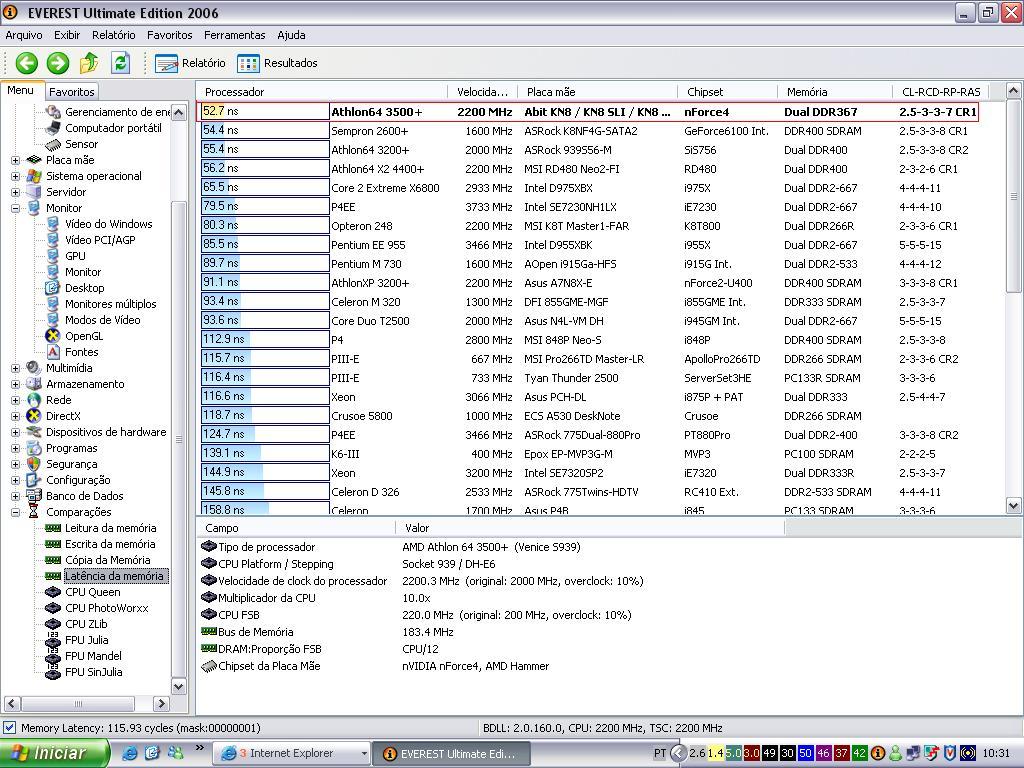Open the Ferramentas menu
Screen dimensions: 1024x768
coord(234,35)
